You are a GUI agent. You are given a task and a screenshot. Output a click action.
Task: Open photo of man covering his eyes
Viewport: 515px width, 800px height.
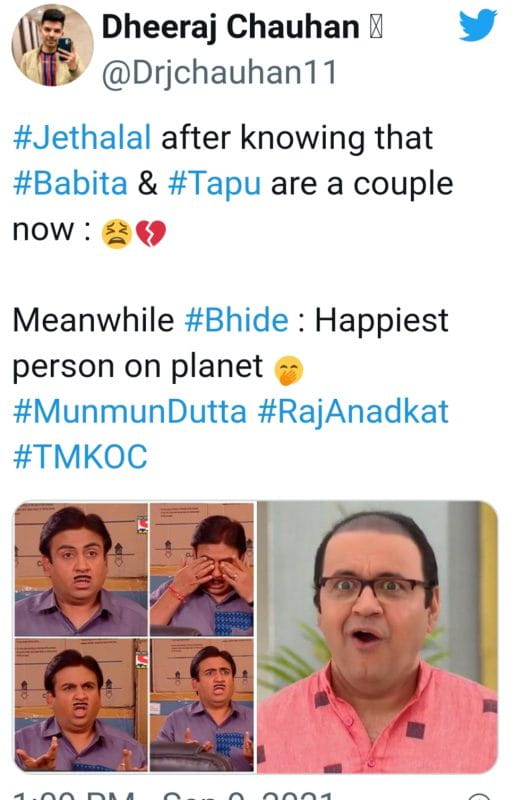[202, 569]
